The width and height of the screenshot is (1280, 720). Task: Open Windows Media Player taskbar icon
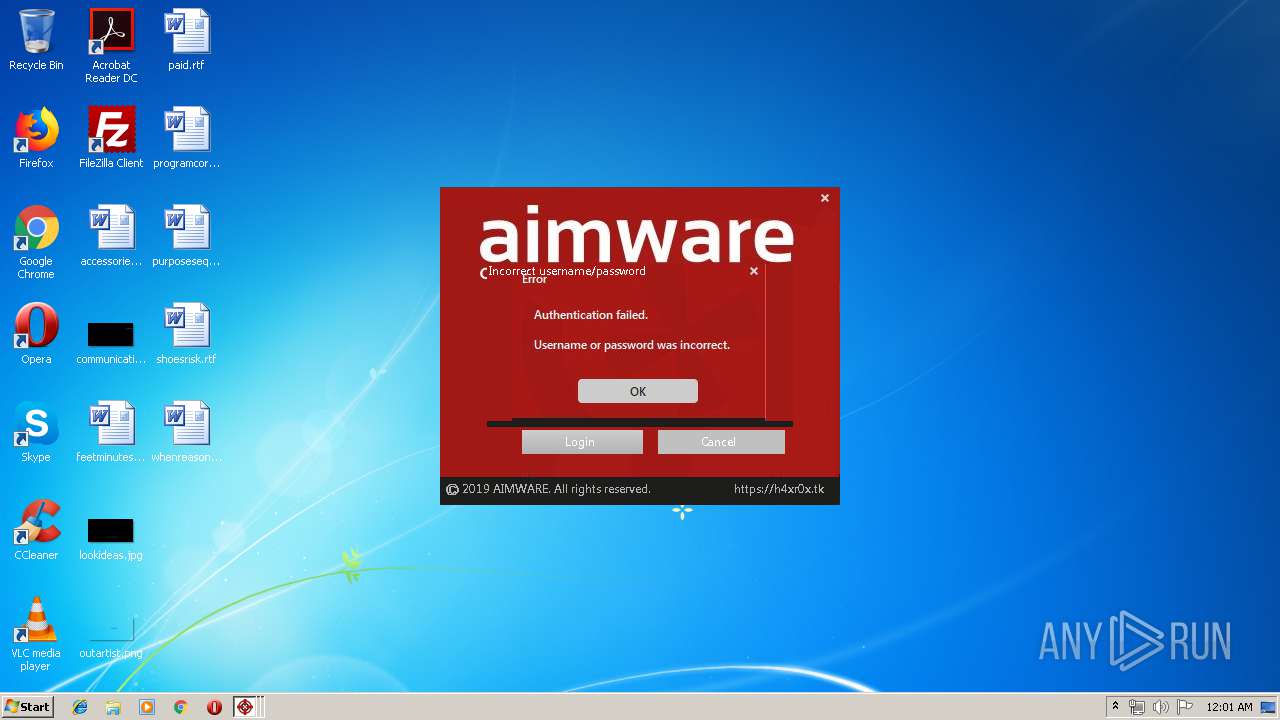pyautogui.click(x=147, y=707)
